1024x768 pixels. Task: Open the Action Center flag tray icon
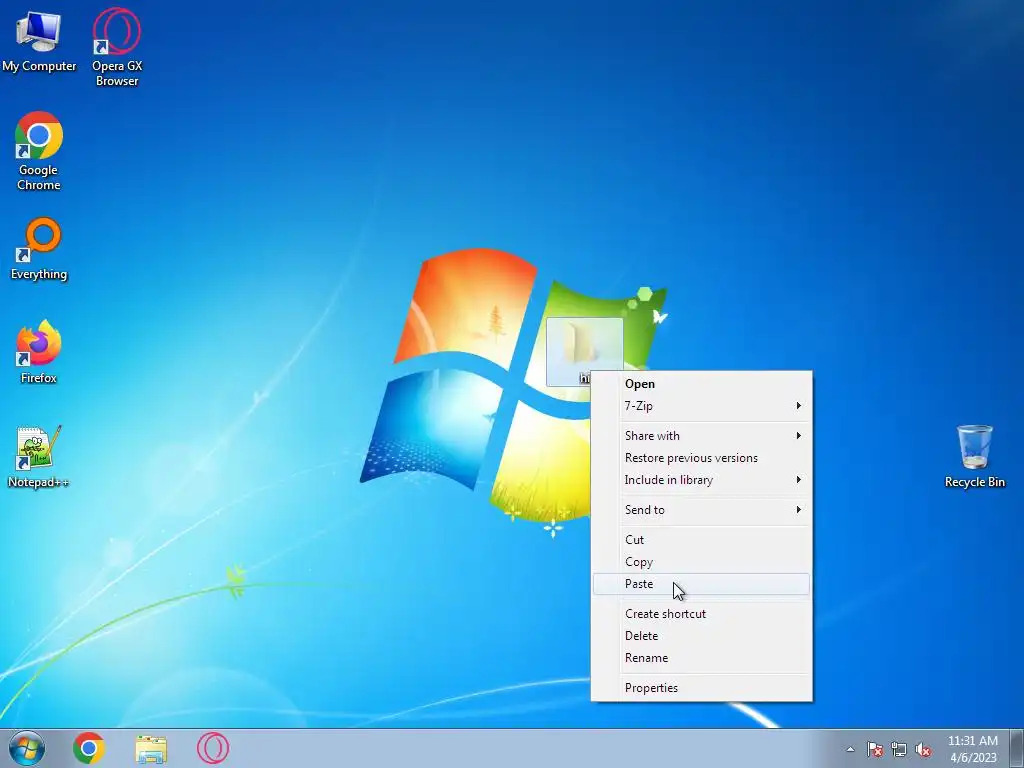click(874, 749)
